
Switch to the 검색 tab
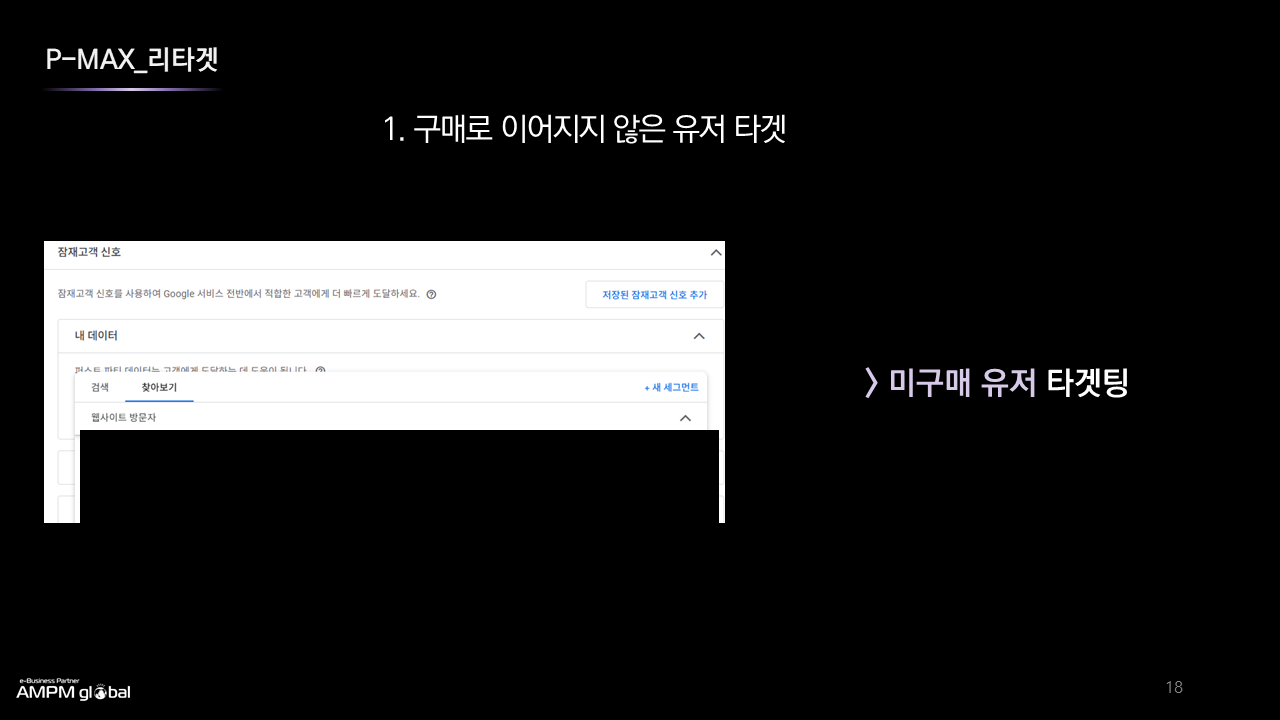click(100, 387)
